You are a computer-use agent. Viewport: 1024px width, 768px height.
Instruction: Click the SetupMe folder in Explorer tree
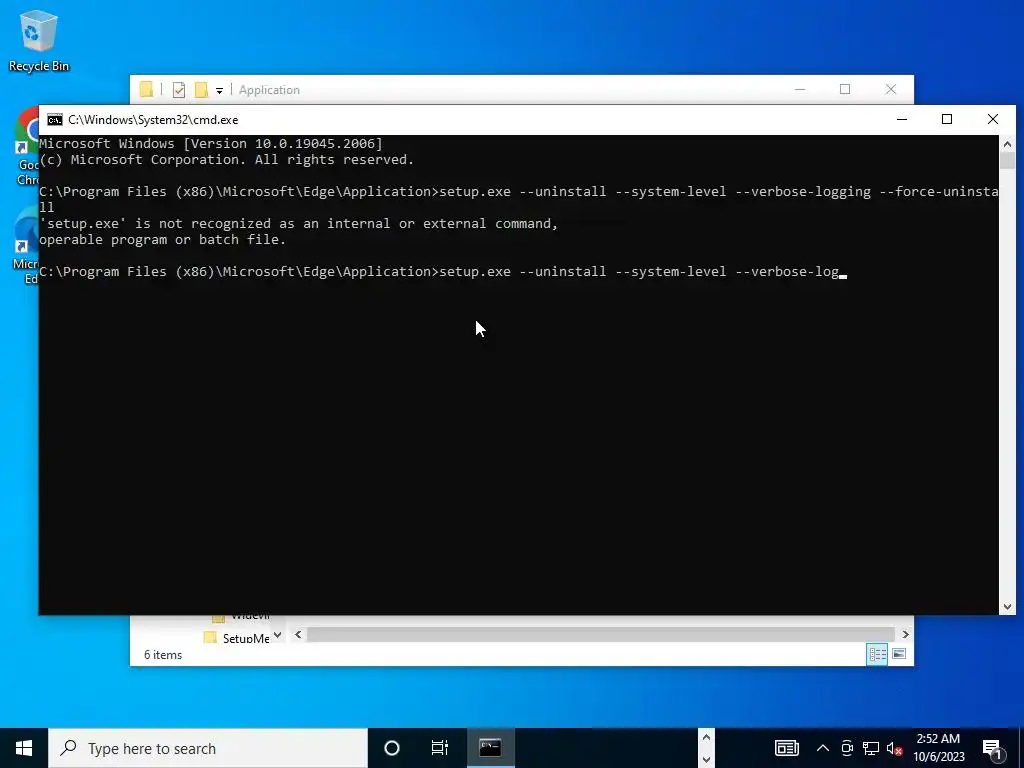pos(238,638)
